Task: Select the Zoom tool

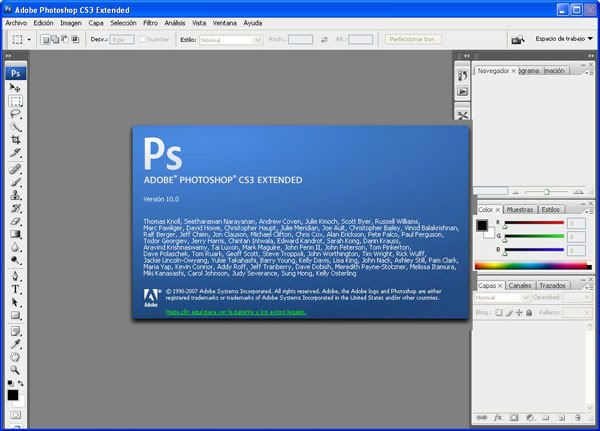Action: (x=15, y=370)
